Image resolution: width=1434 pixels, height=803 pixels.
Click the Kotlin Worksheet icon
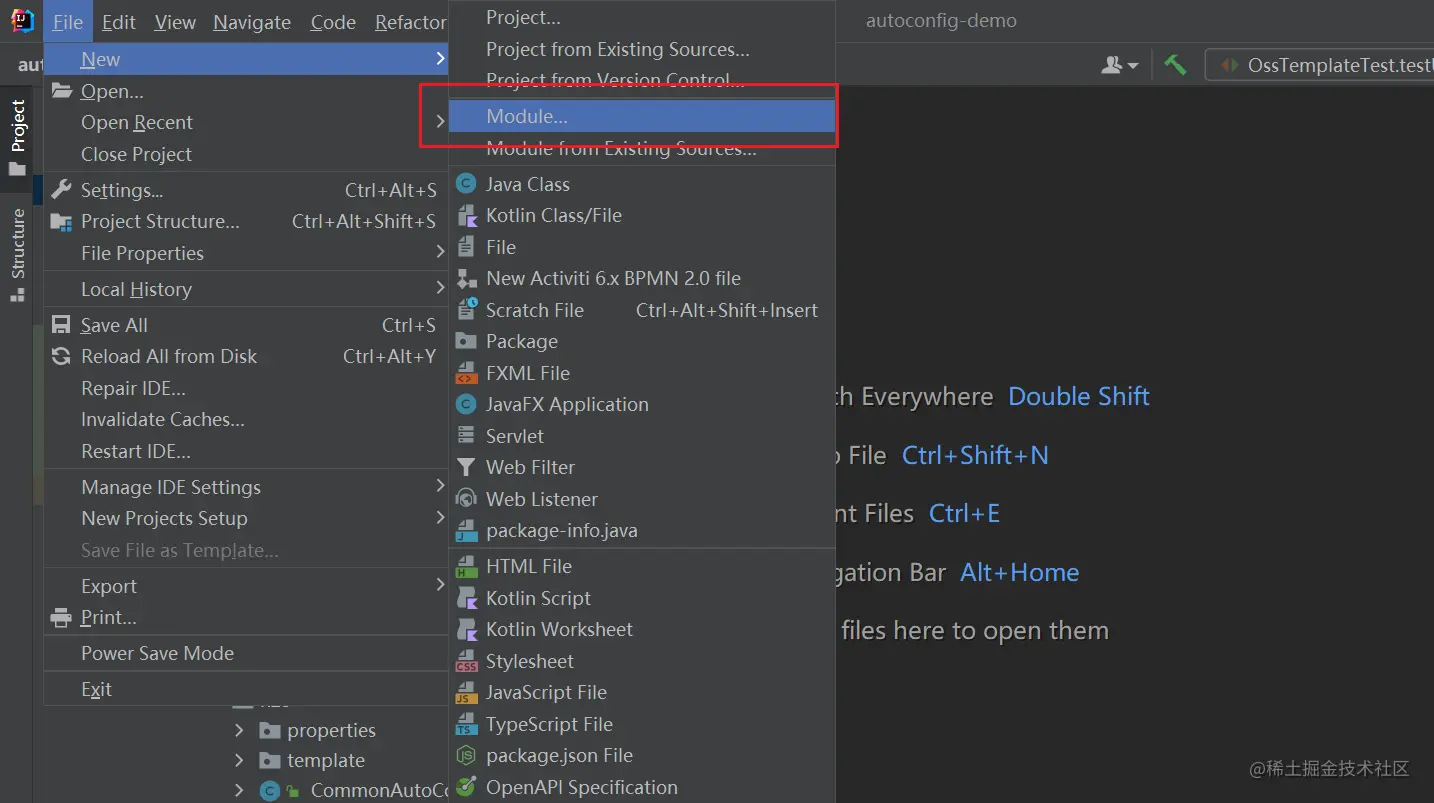pyautogui.click(x=466, y=629)
